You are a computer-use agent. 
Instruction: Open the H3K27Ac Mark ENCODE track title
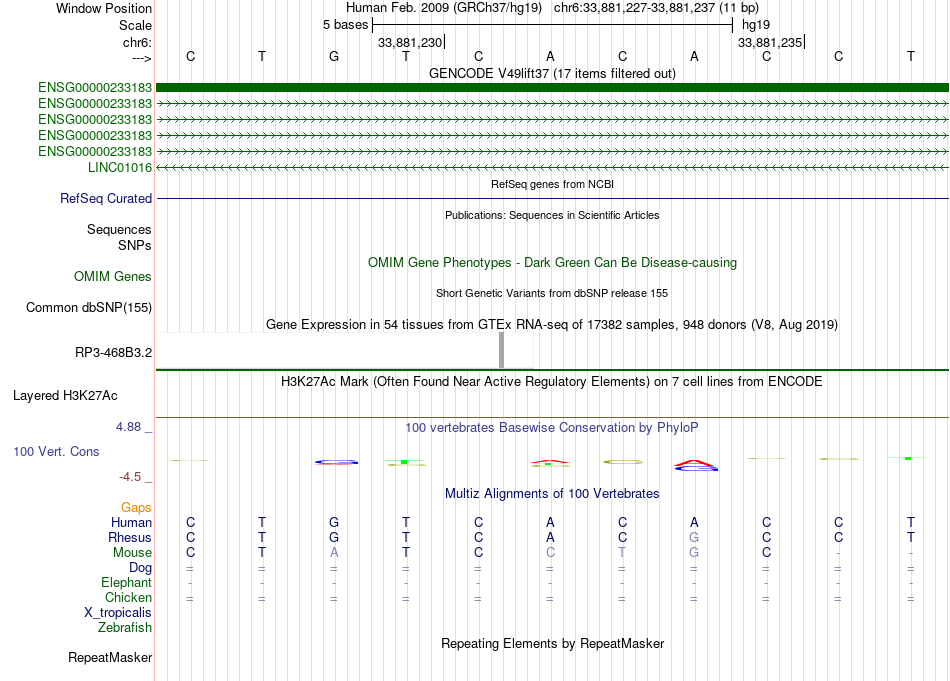(552, 381)
